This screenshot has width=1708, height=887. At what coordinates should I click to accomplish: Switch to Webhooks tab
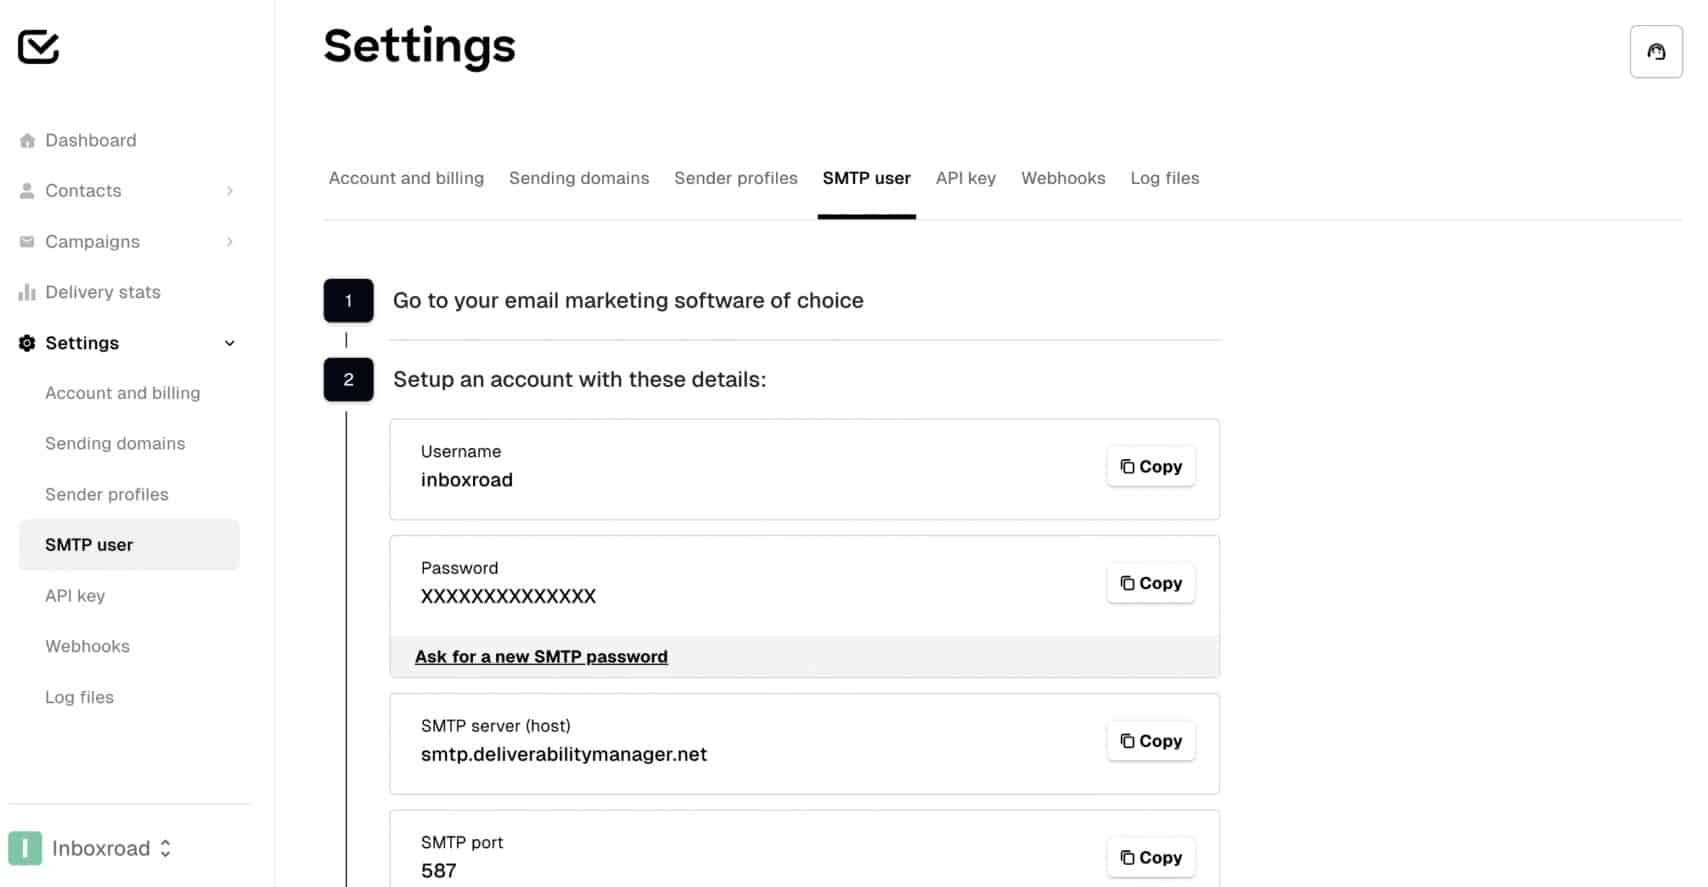[1063, 178]
